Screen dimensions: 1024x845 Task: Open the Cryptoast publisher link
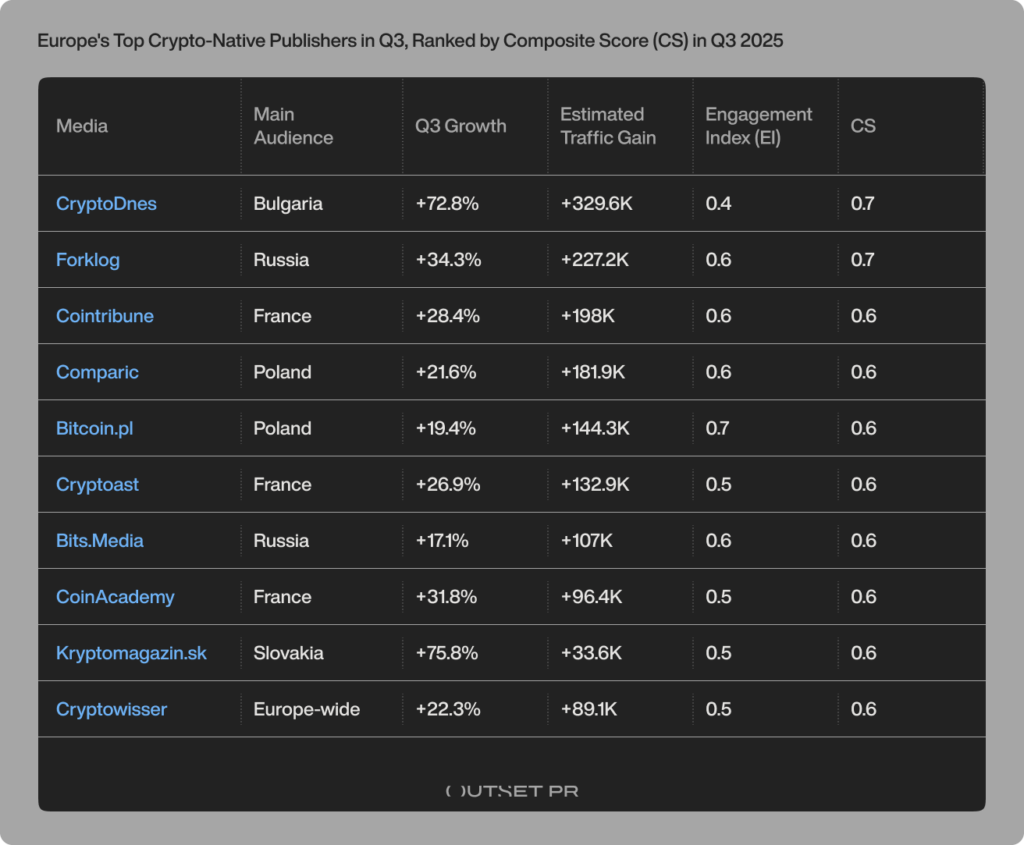coord(97,484)
